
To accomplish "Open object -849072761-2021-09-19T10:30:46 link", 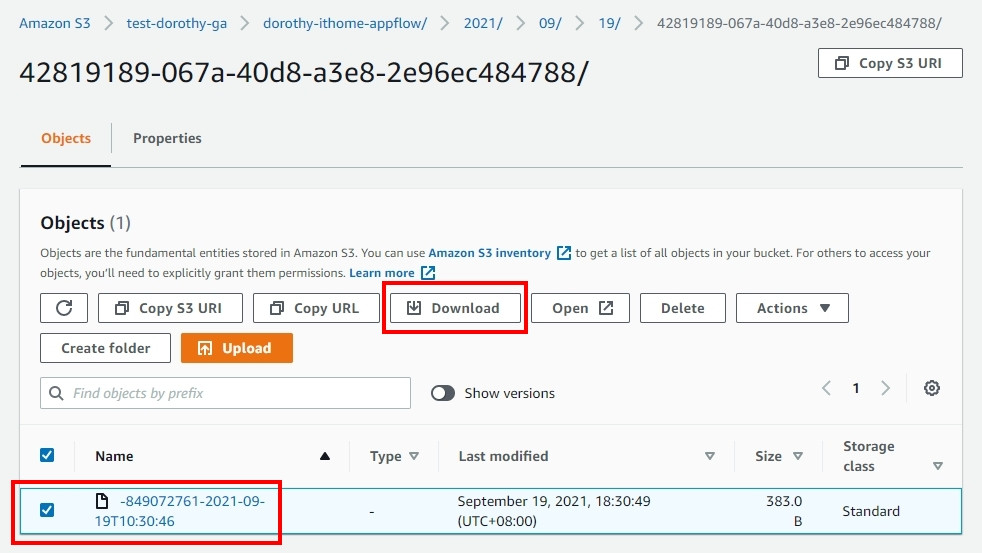I will click(x=180, y=511).
